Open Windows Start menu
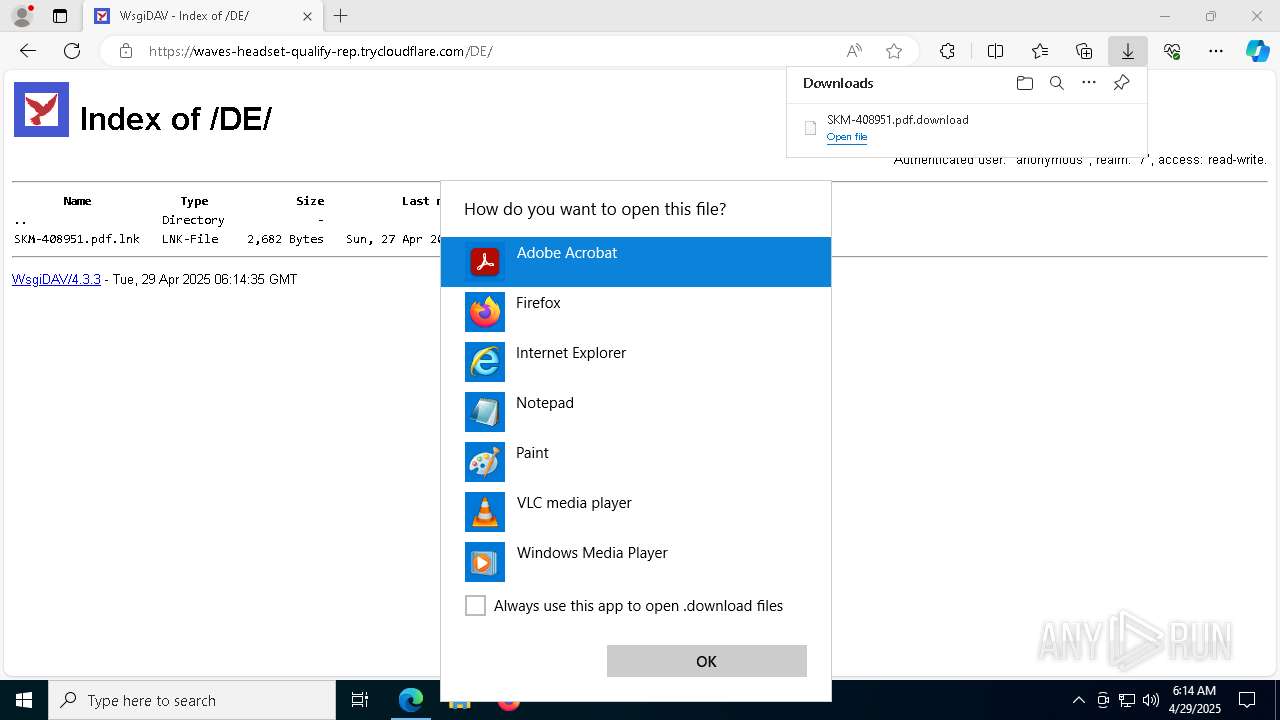This screenshot has width=1280, height=720. pos(24,700)
